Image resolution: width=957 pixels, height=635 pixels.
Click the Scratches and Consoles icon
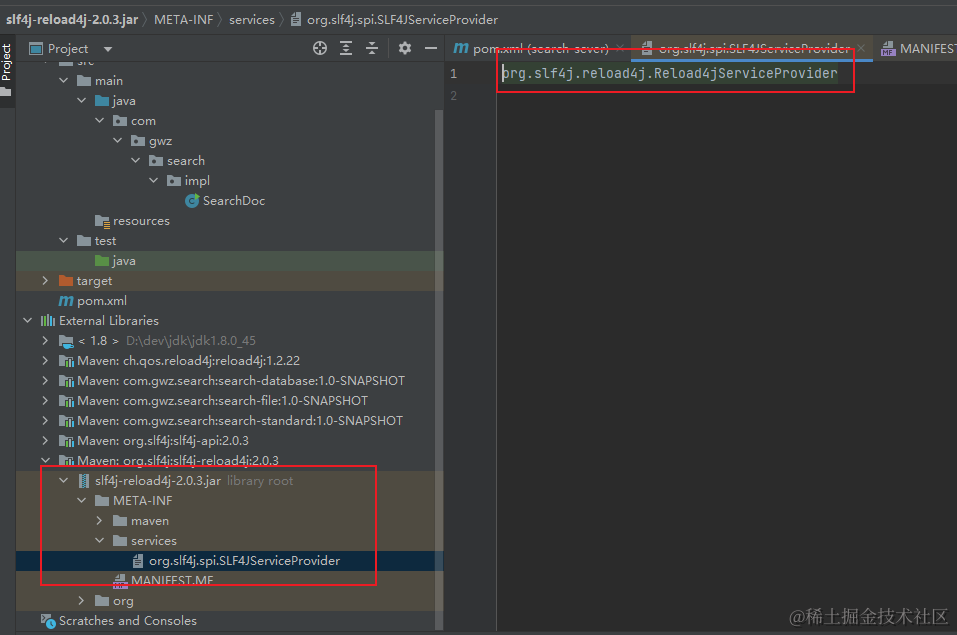[x=48, y=621]
